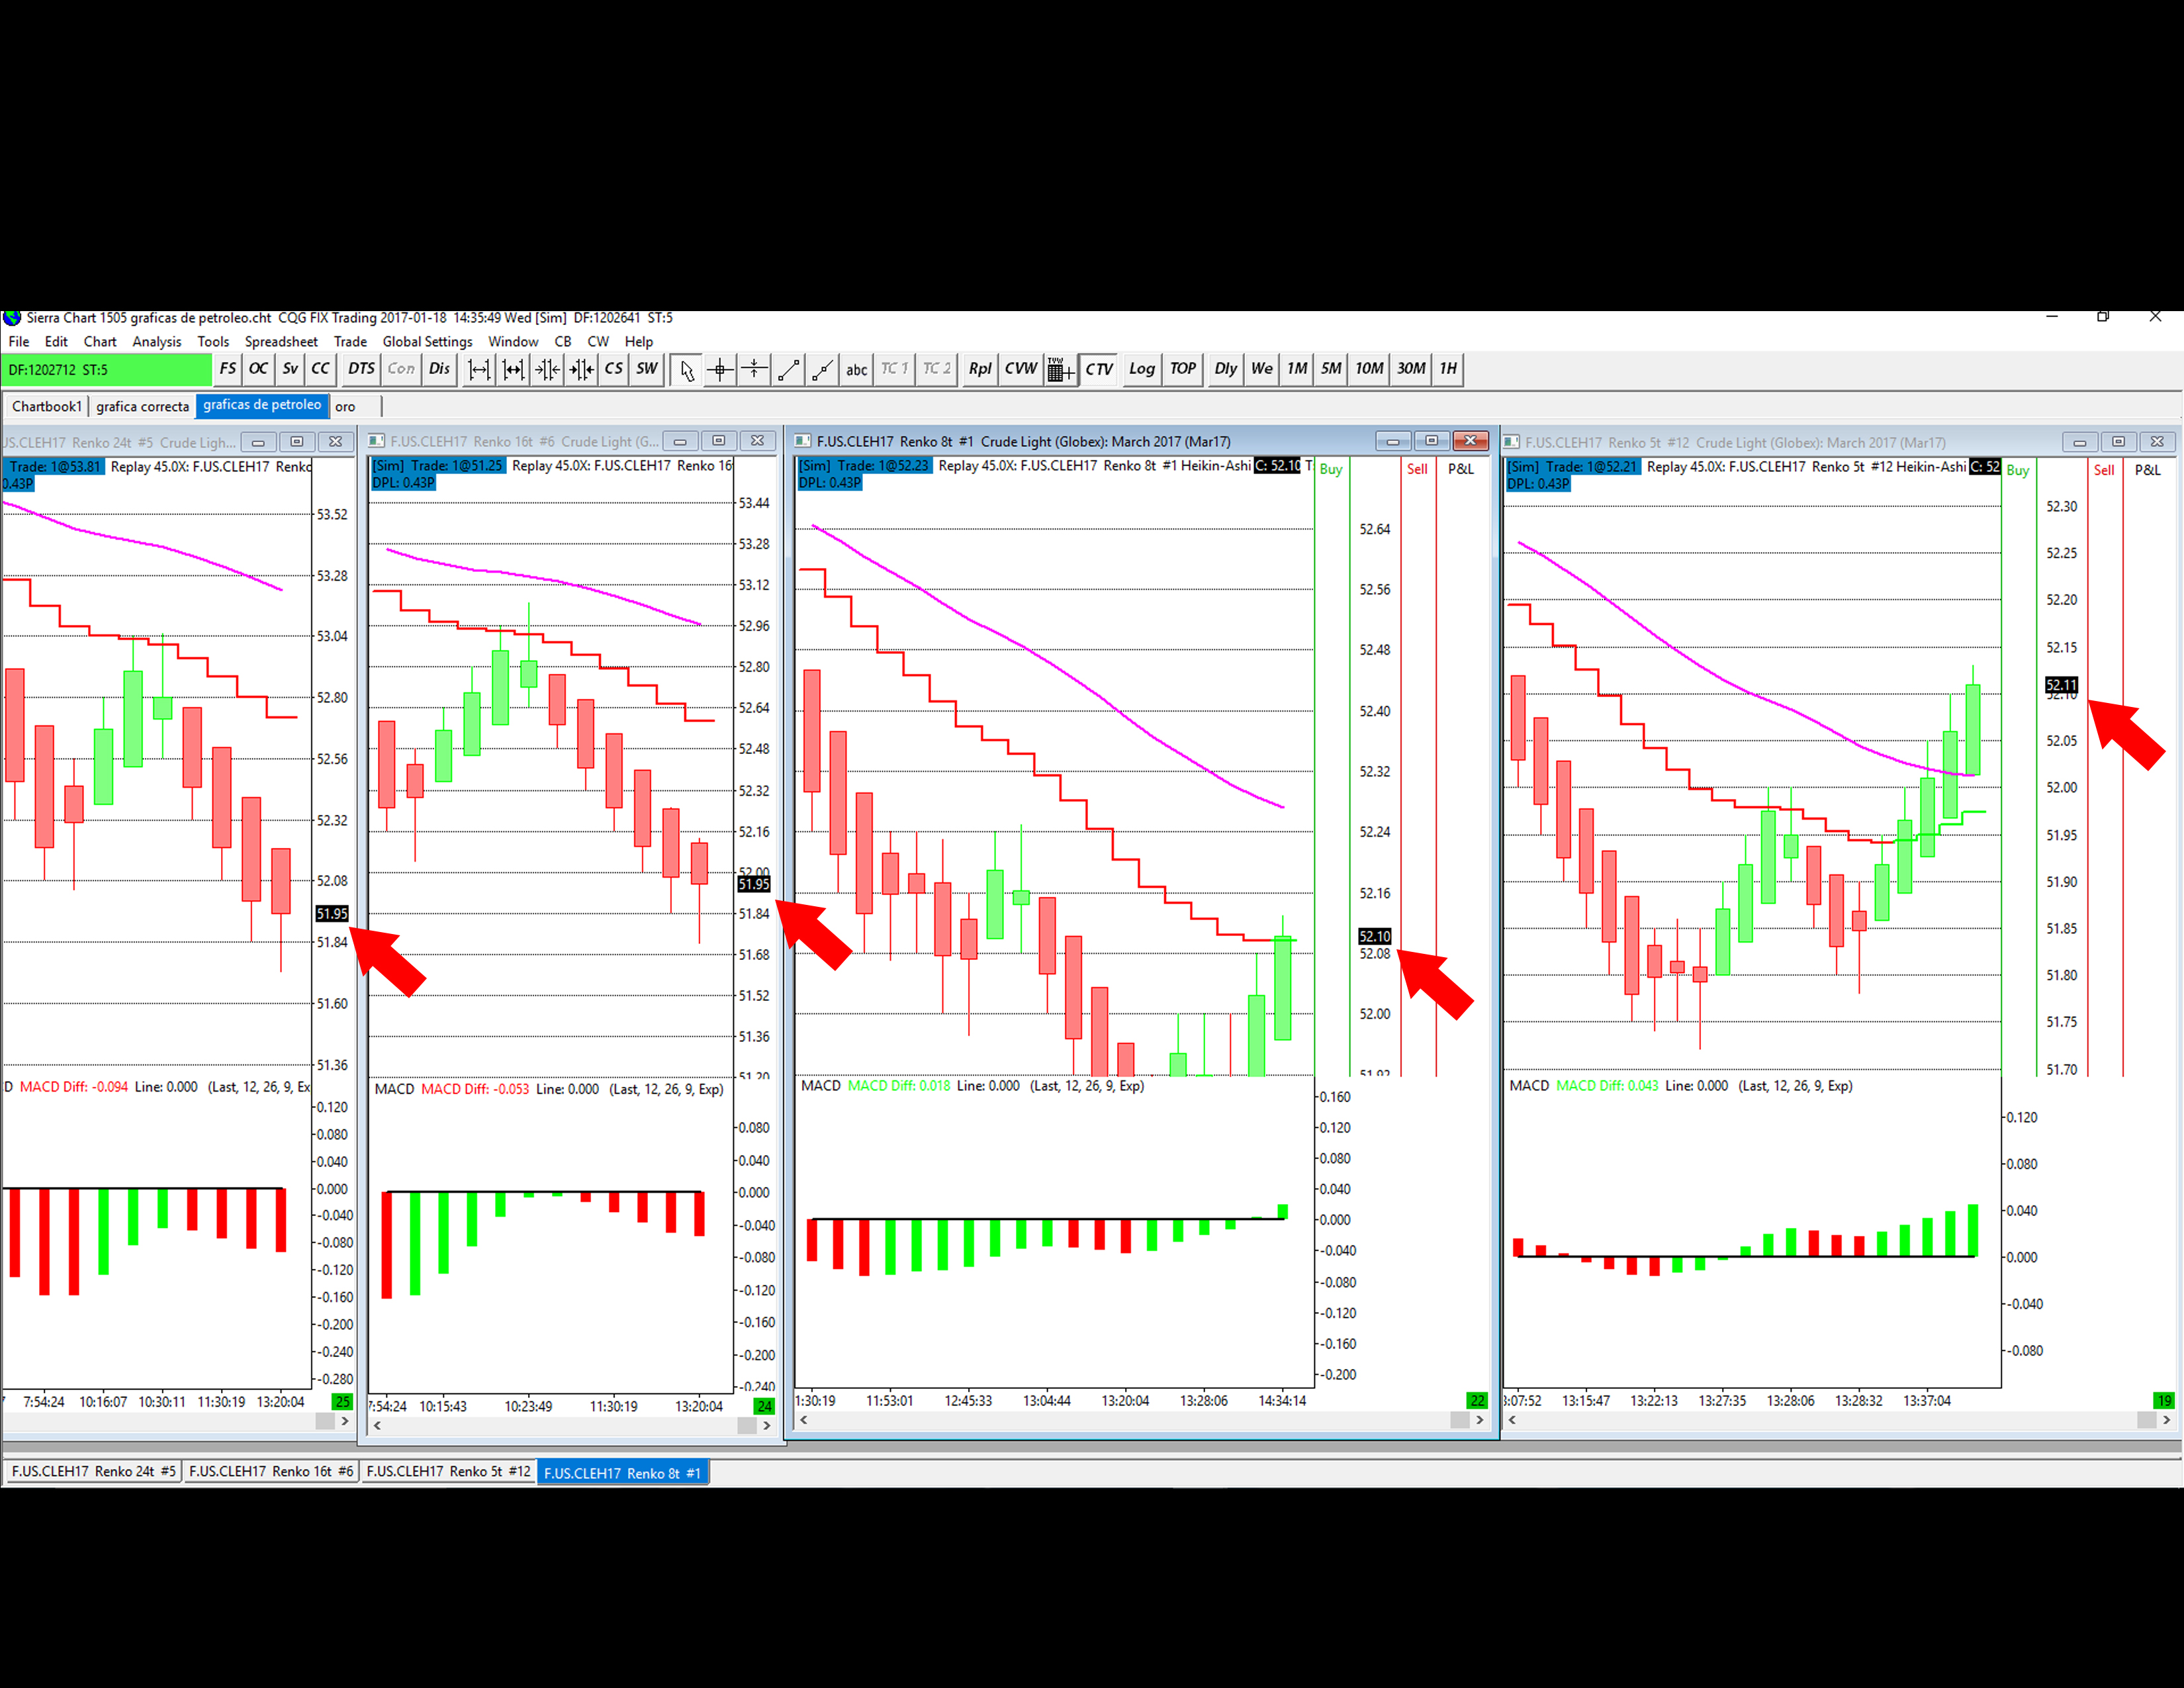2184x1688 pixels.
Task: Activate the chart values crosshair tool
Action: (x=720, y=369)
